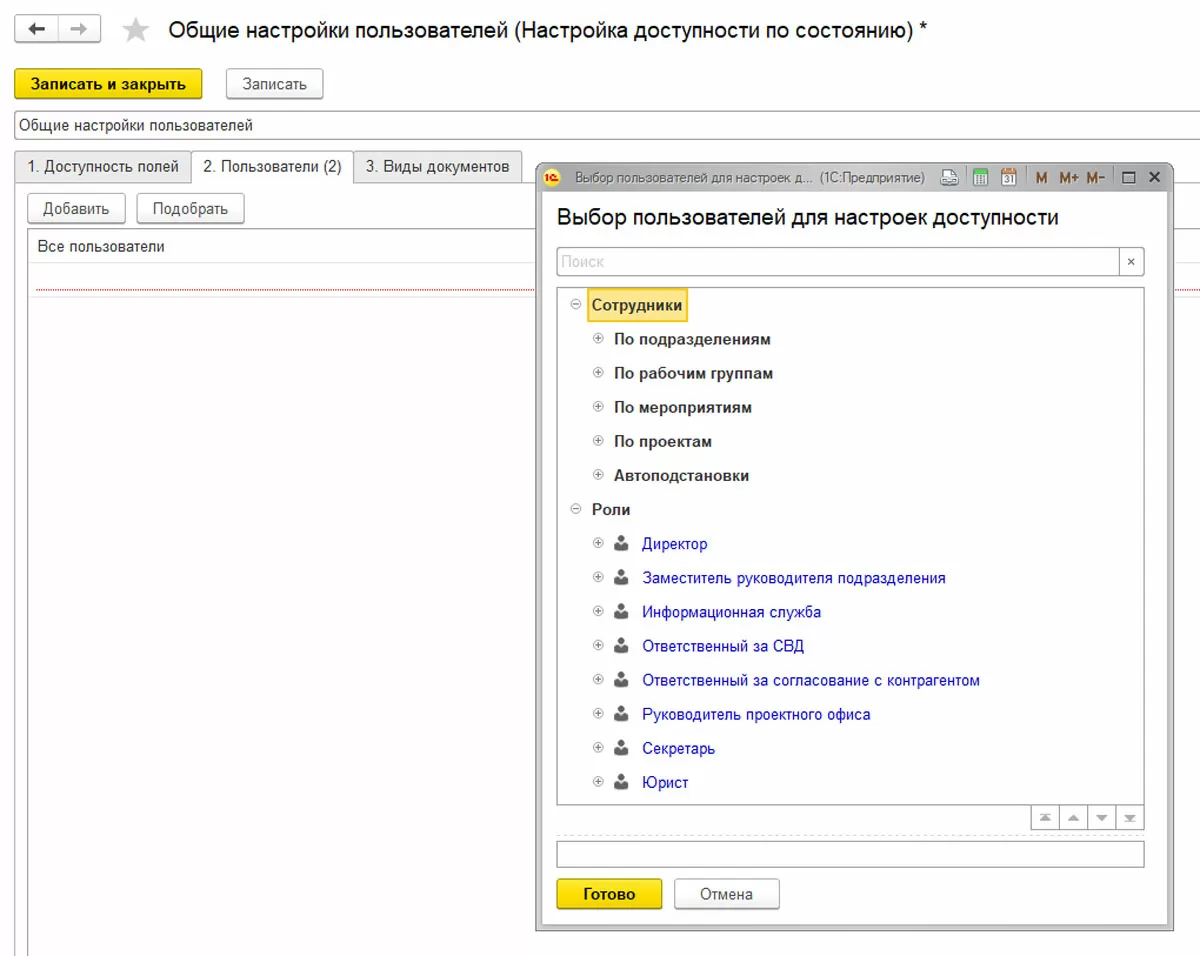Viewport: 1200px width, 956px height.
Task: Select the Сотрудники tree item
Action: (x=636, y=306)
